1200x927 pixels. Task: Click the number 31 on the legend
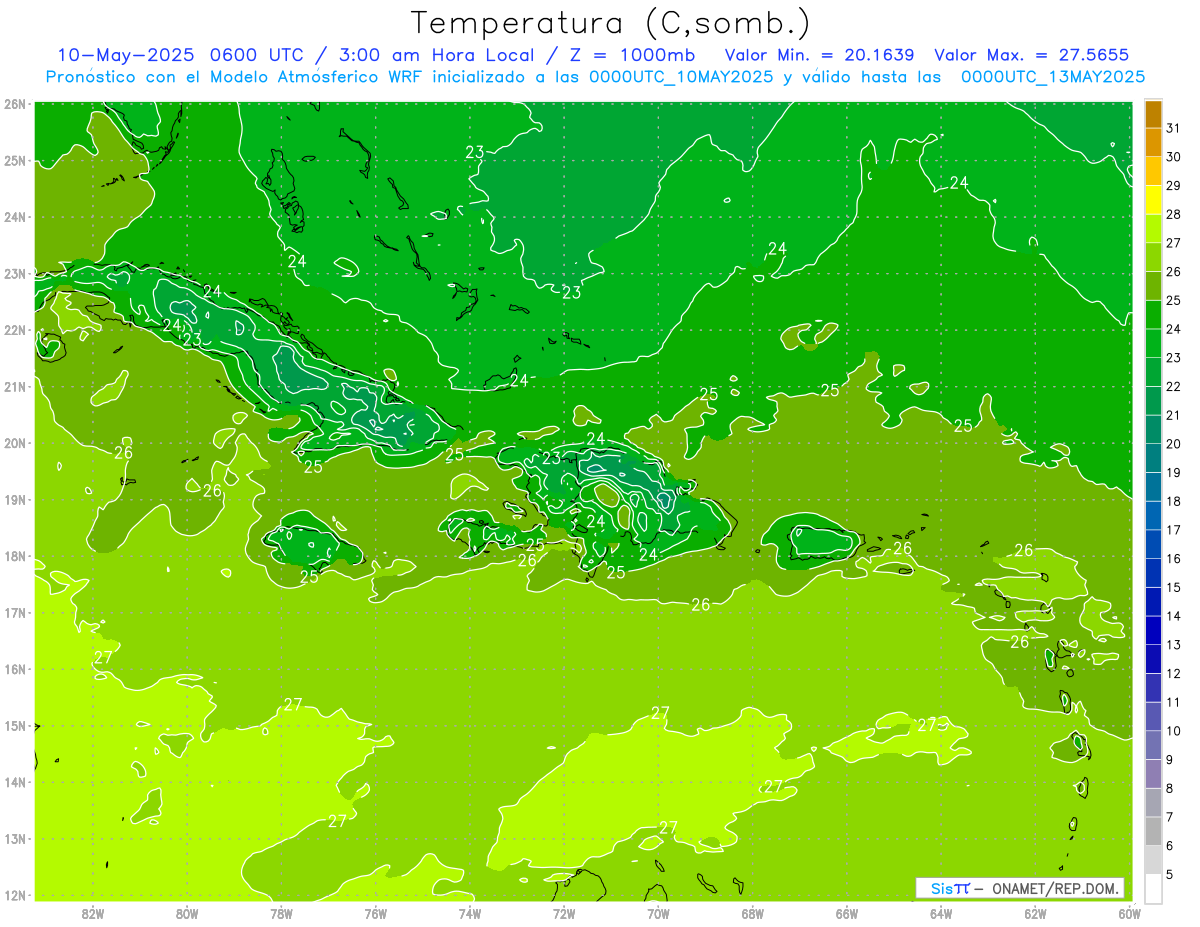point(1173,128)
